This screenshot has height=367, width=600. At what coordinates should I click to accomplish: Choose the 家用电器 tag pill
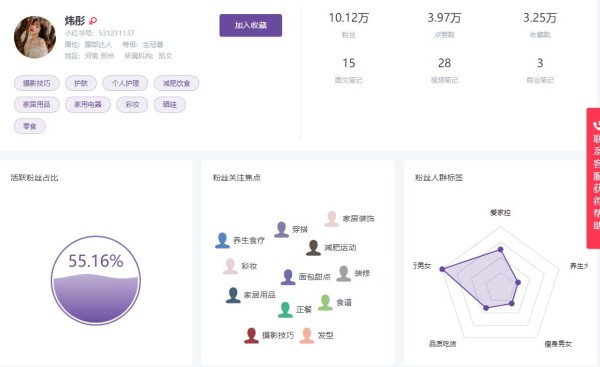(x=88, y=104)
